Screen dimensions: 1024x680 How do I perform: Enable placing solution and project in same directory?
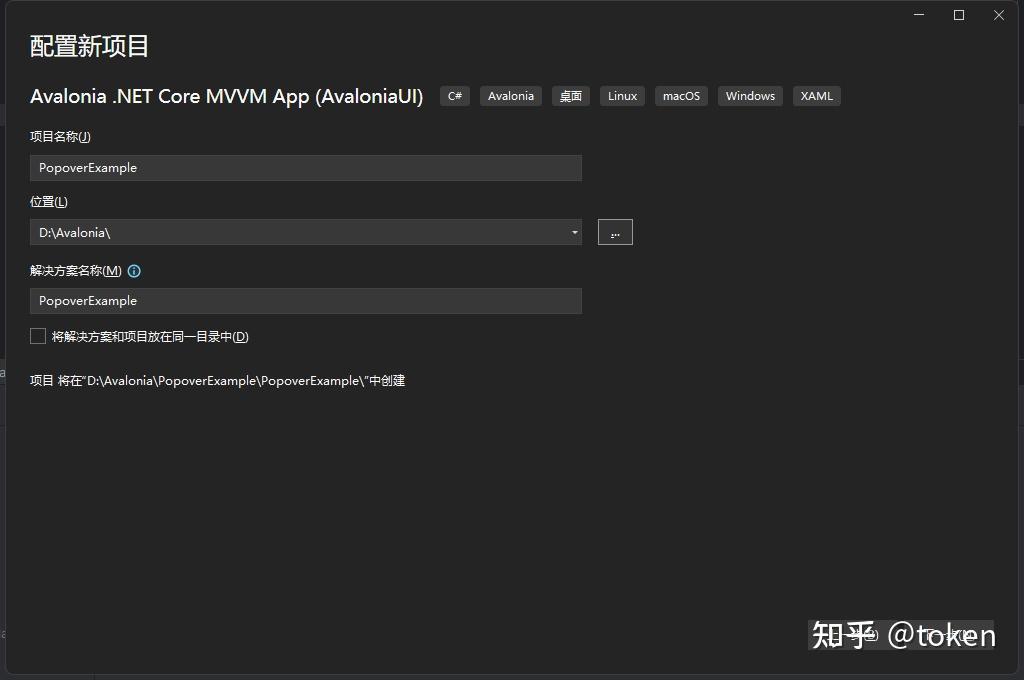click(x=38, y=336)
